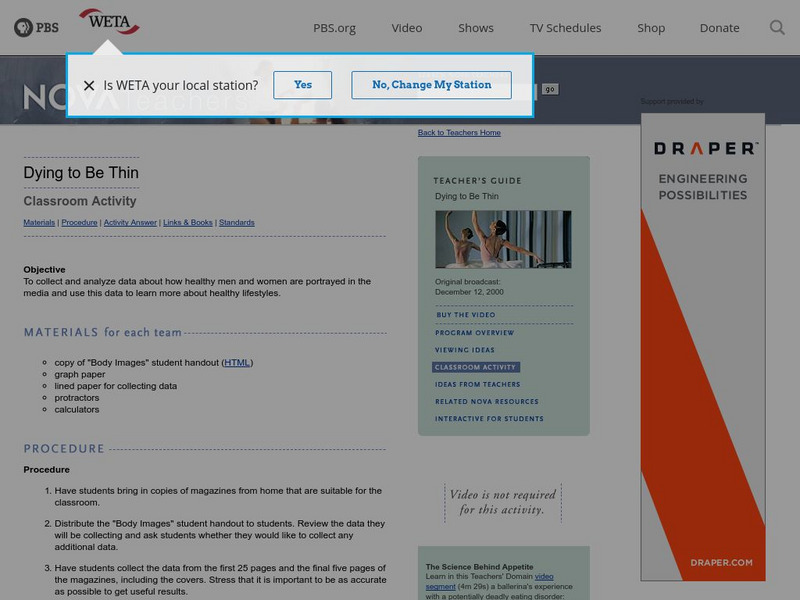
Task: Open Related NOVA Resources link
Action: click(x=487, y=402)
